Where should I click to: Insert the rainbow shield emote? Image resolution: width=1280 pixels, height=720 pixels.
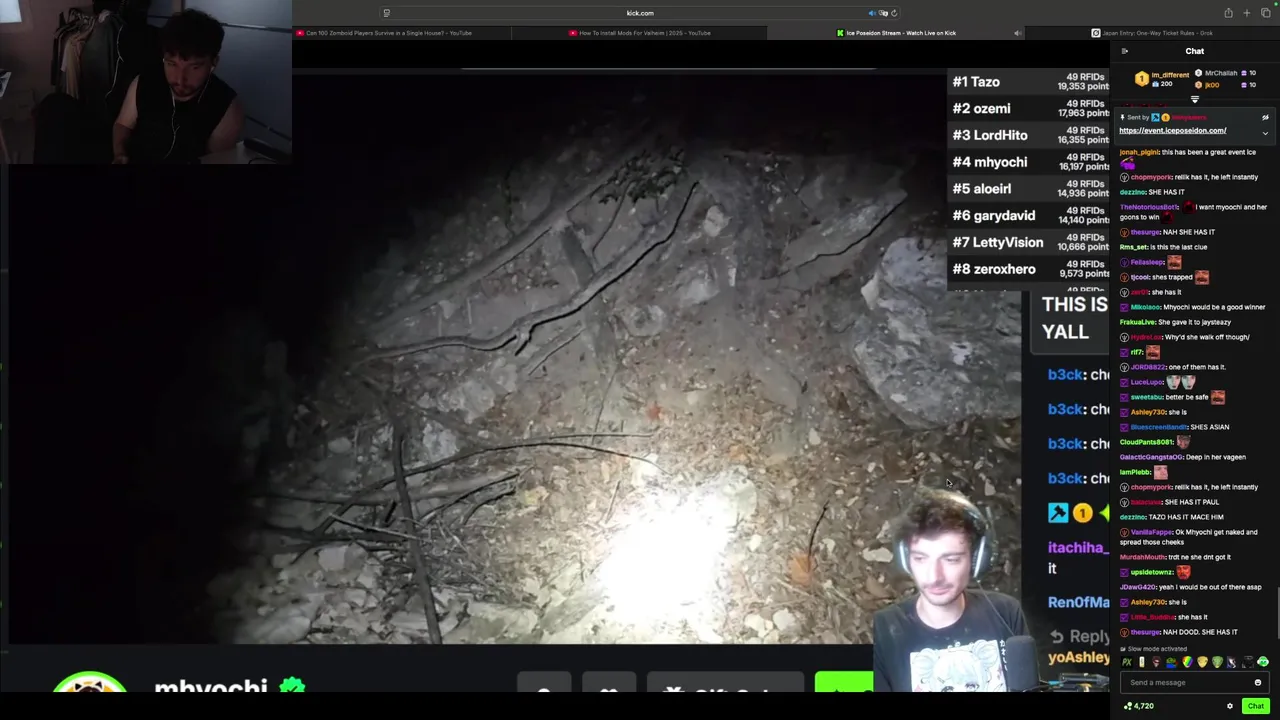click(x=1187, y=662)
